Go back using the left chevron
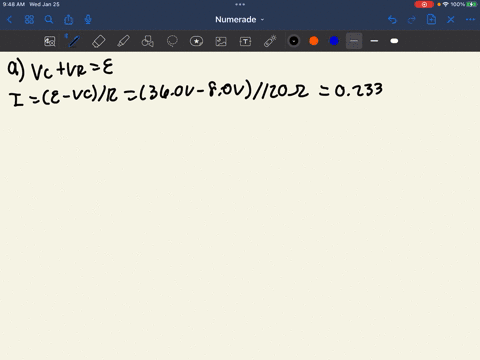Viewport: 480px width, 360px height. click(x=10, y=20)
